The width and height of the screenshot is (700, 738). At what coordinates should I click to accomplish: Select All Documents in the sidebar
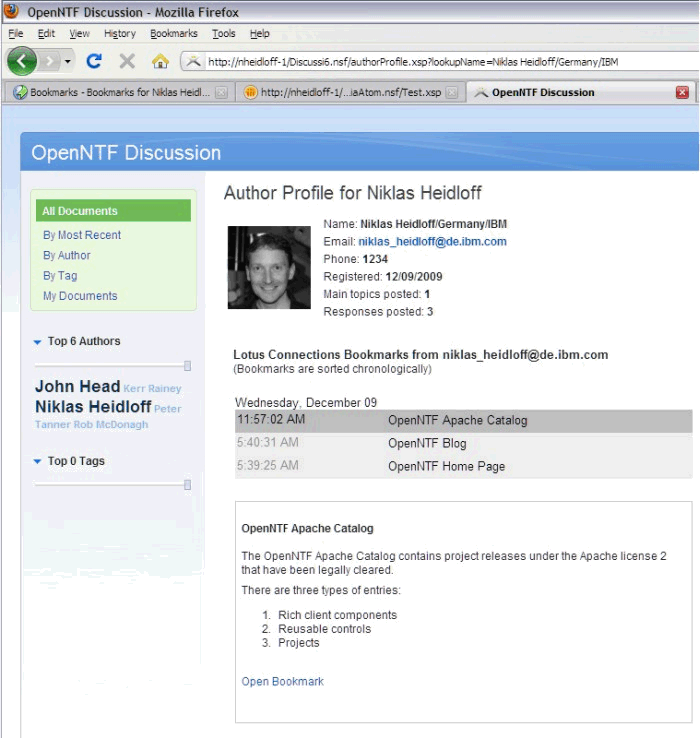(x=113, y=211)
